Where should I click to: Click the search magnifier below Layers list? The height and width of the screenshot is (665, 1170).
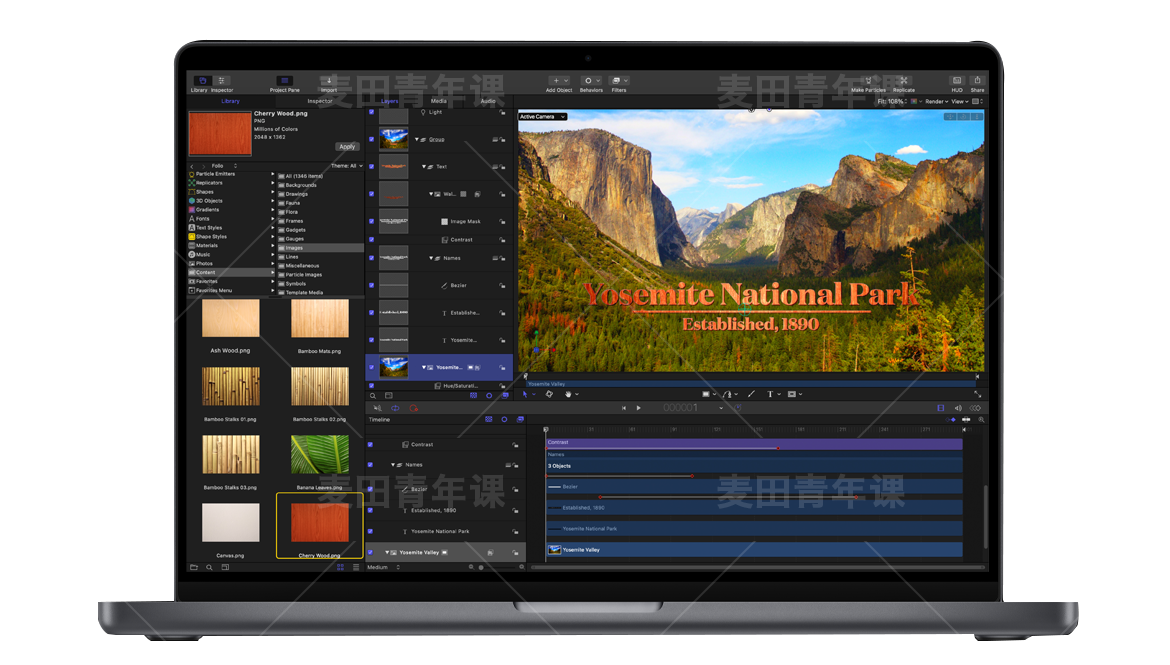coord(373,396)
